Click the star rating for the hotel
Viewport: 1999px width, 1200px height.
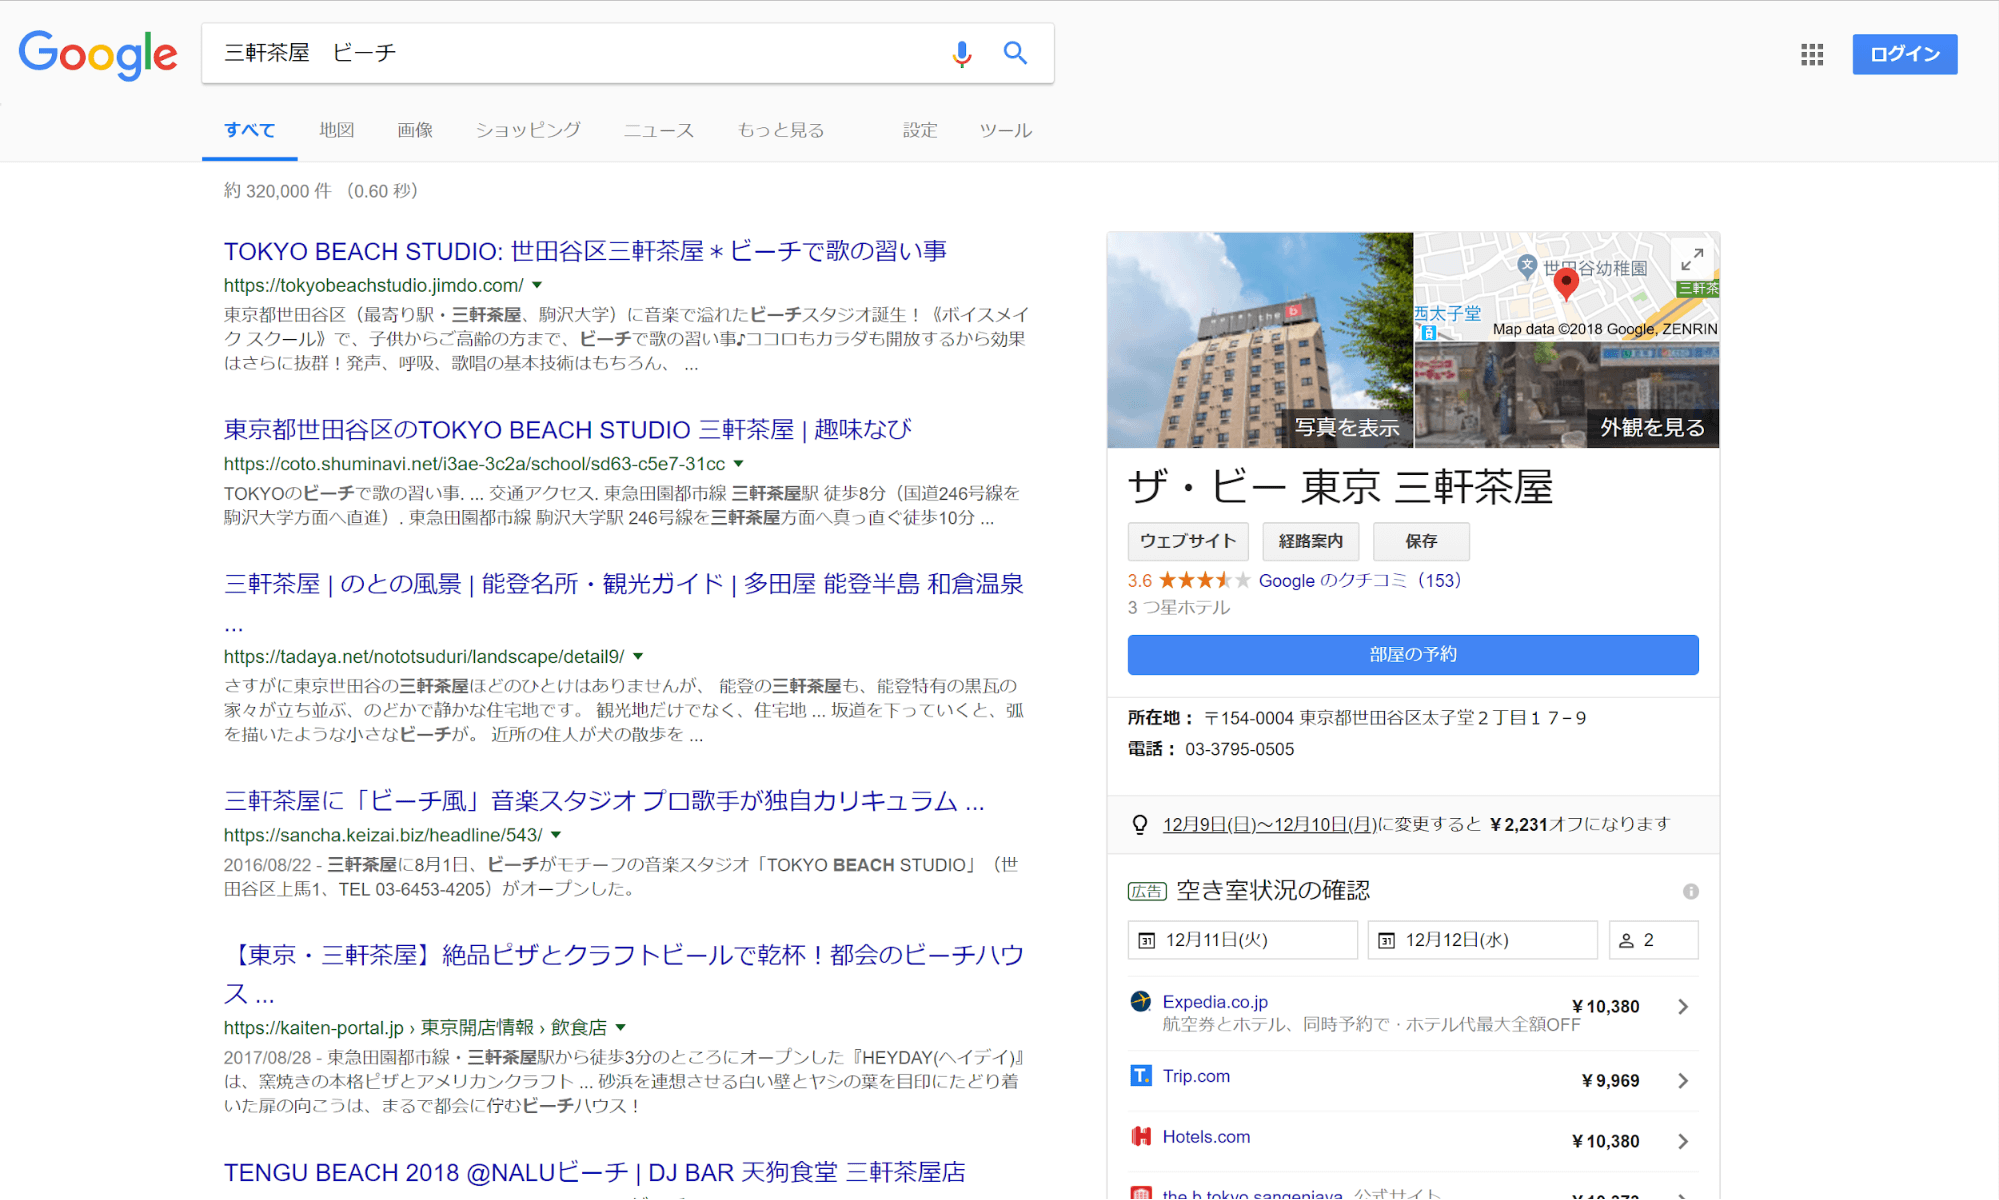point(1204,580)
